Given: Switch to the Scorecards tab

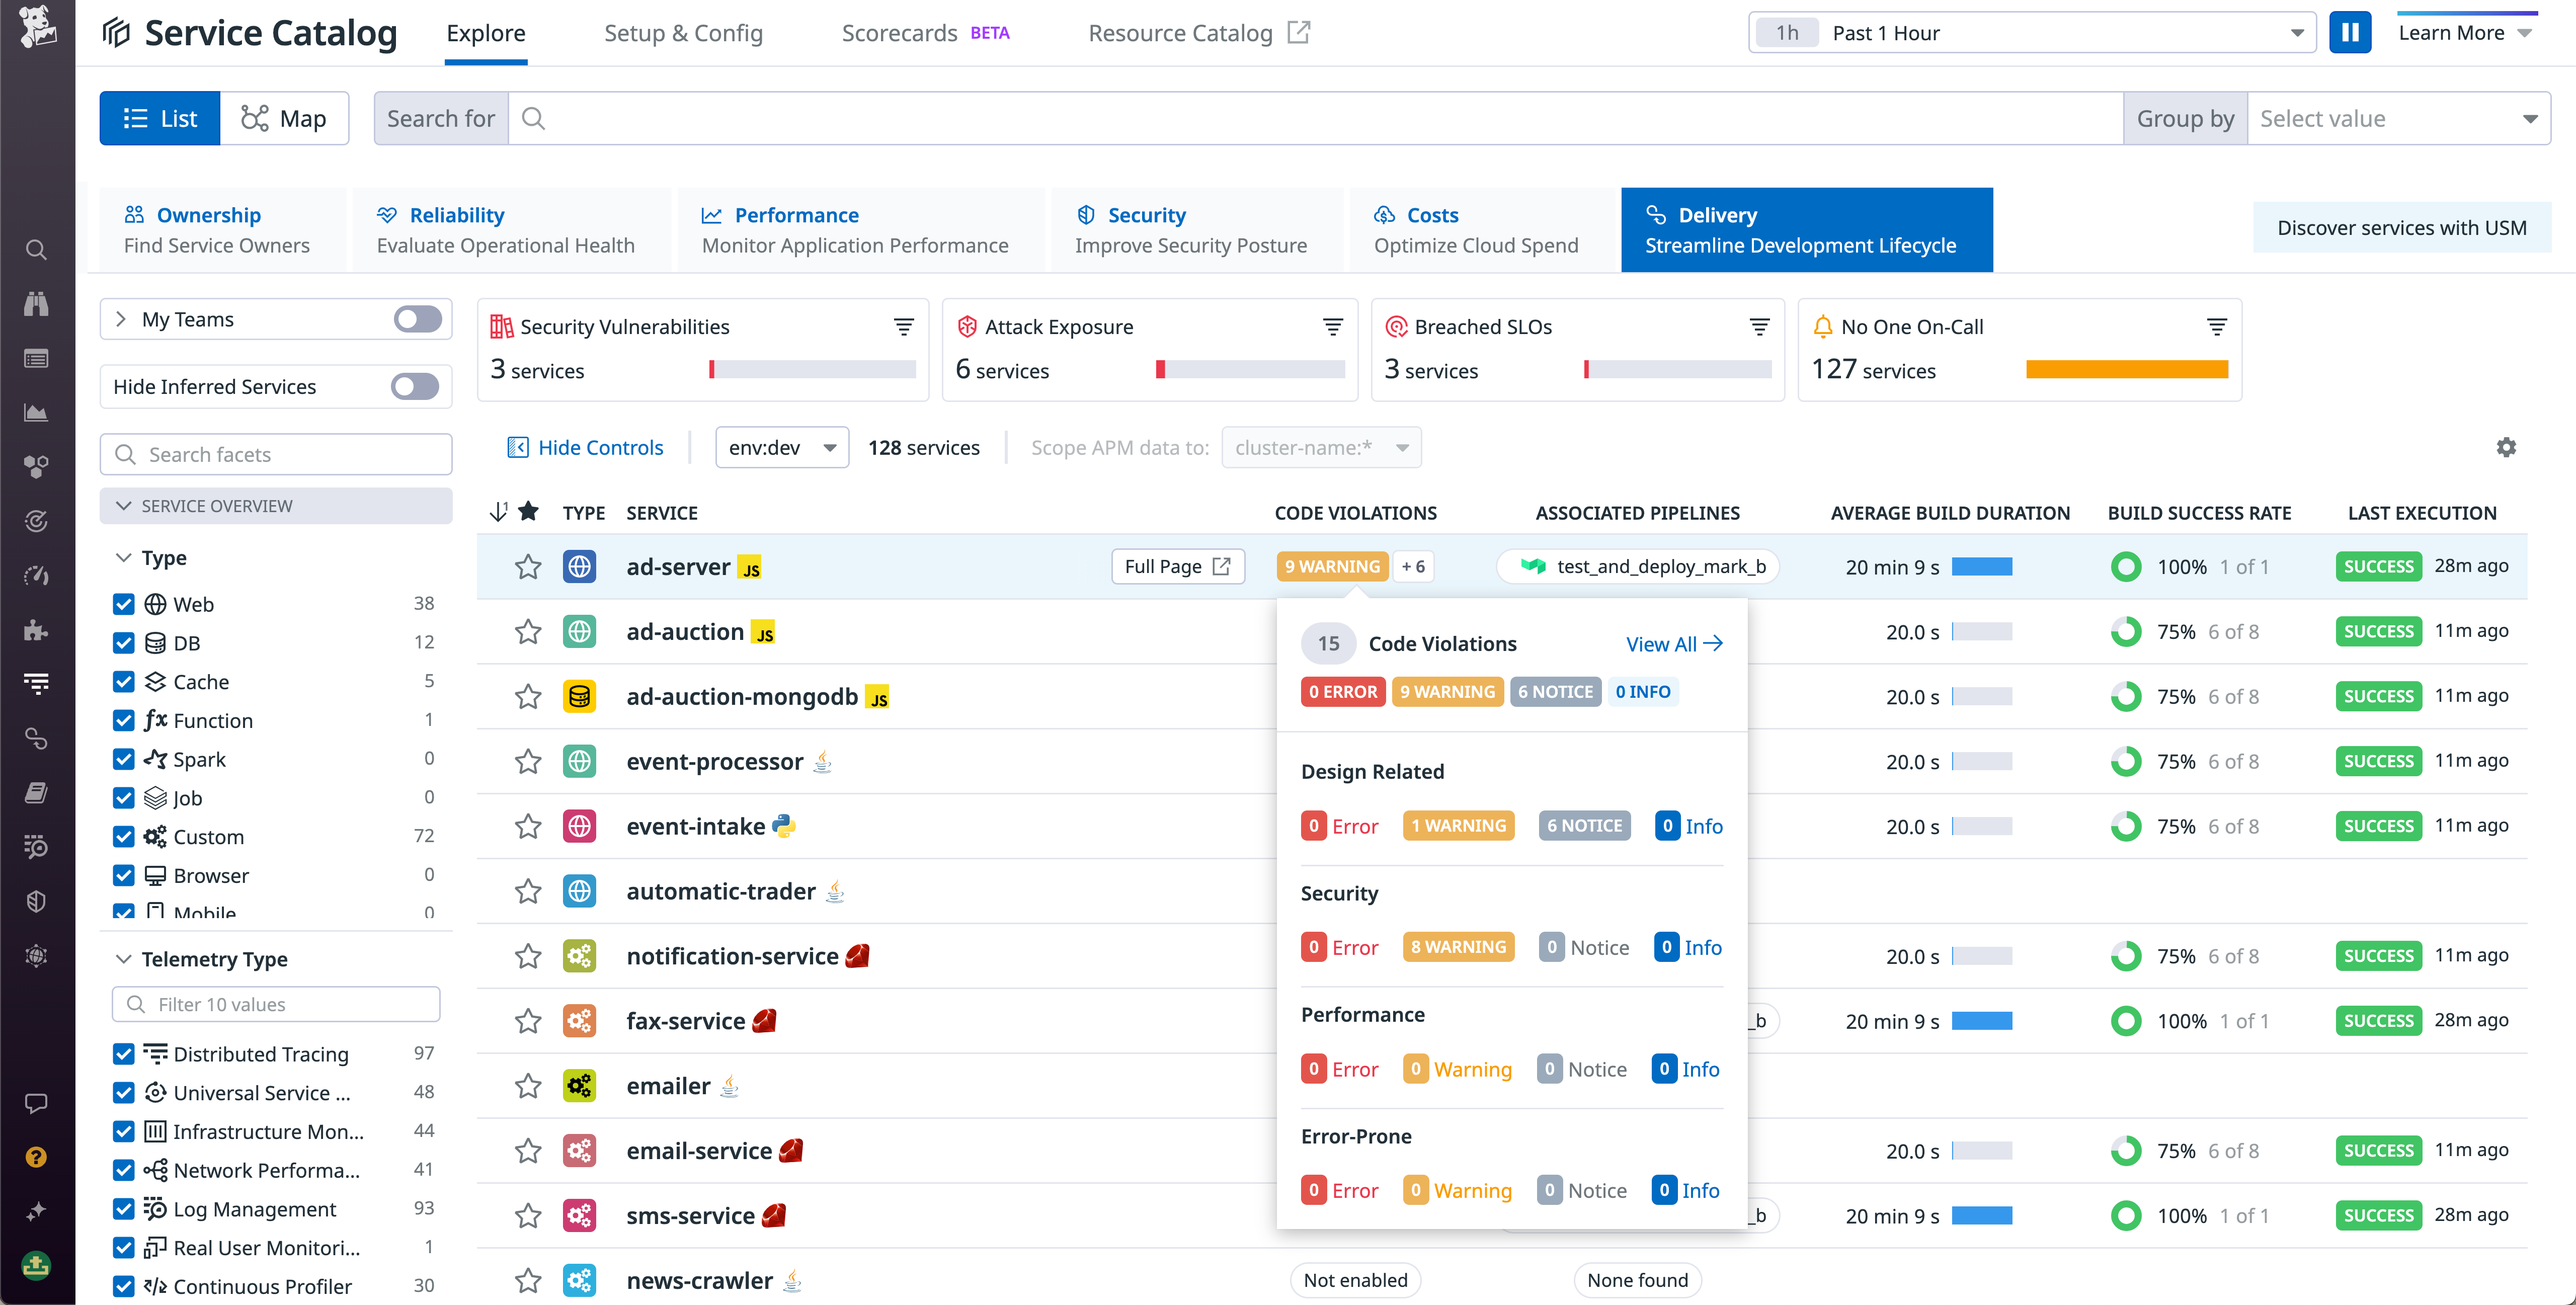Looking at the screenshot, I should pyautogui.click(x=899, y=32).
